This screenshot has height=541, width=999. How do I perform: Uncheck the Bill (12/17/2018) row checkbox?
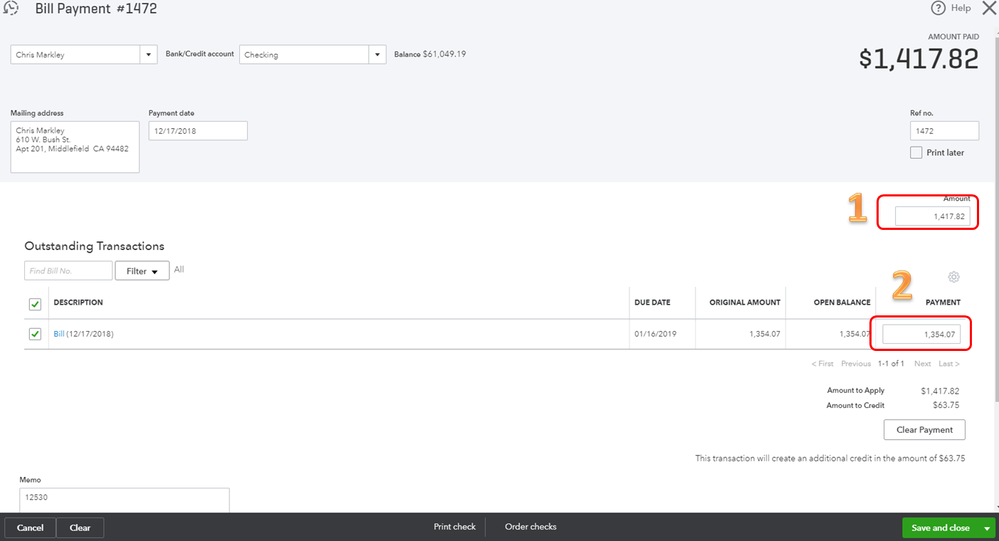[x=35, y=334]
